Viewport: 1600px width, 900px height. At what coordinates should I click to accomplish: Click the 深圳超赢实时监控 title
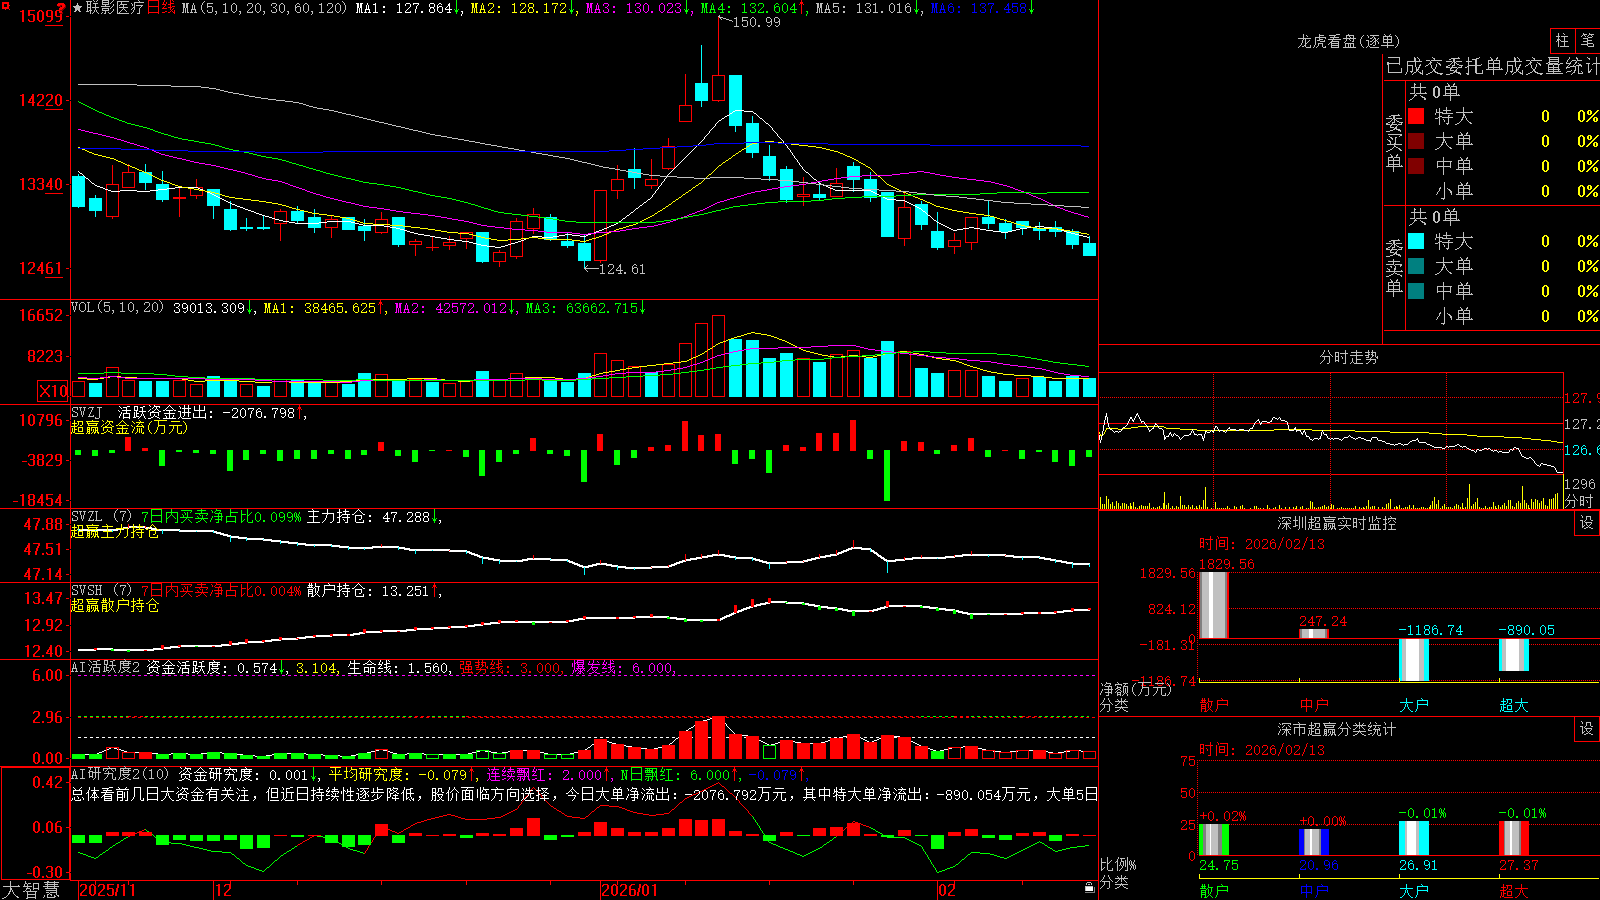point(1336,523)
